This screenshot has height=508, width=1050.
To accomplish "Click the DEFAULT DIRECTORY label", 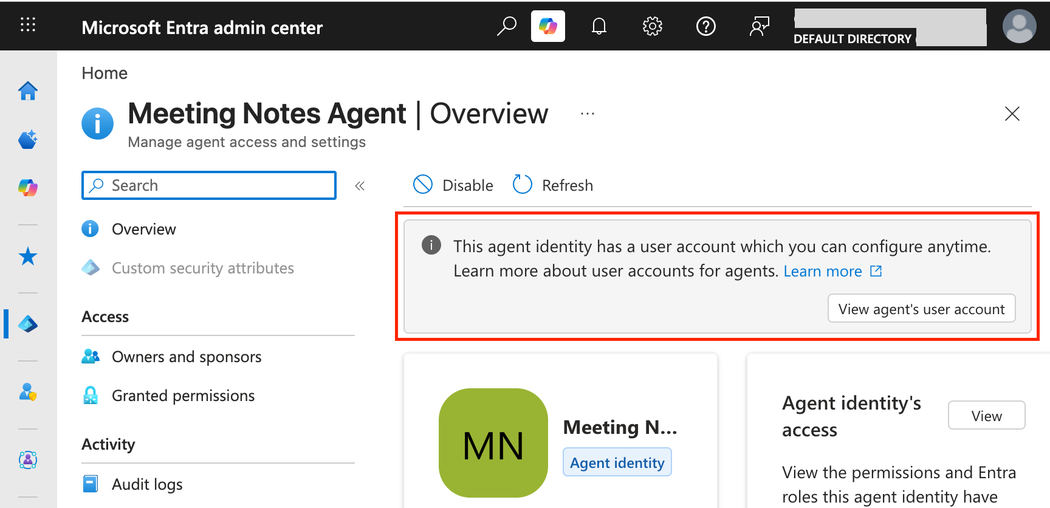I will [x=852, y=39].
